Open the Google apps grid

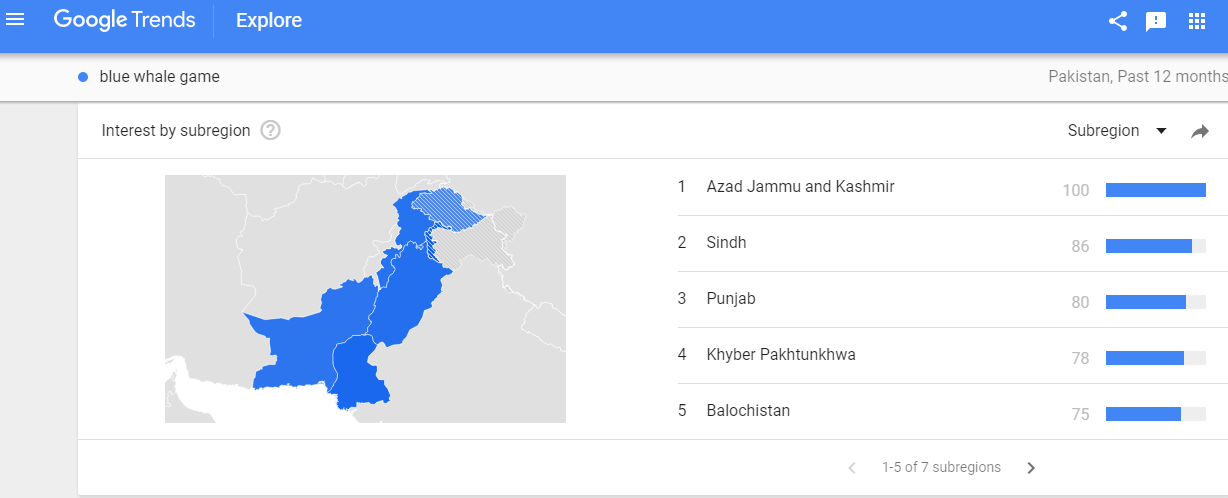1196,21
